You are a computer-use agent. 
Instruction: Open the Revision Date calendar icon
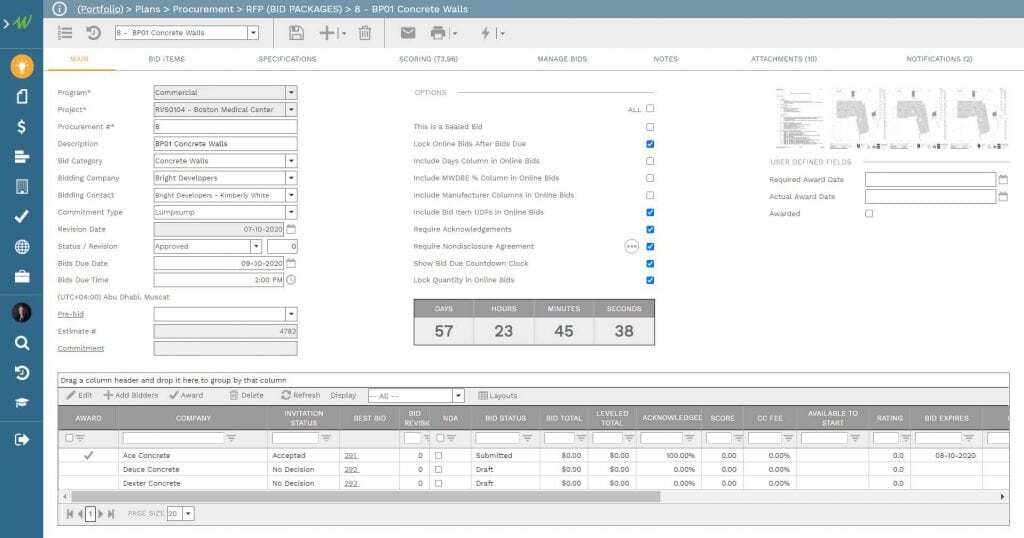click(x=291, y=229)
